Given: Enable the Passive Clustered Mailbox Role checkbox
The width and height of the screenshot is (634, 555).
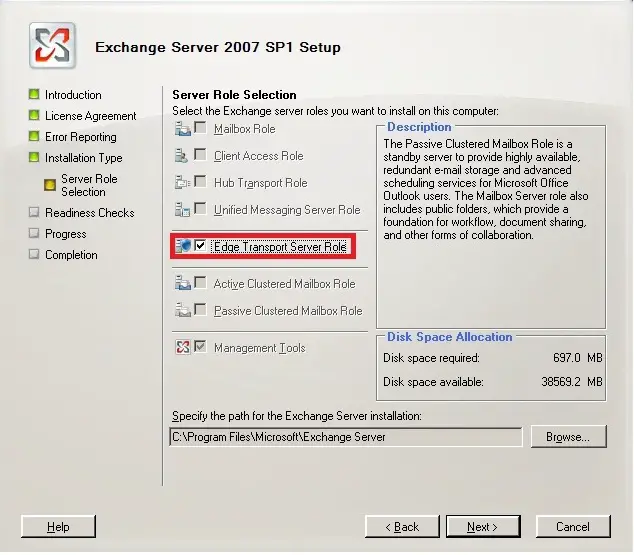Looking at the screenshot, I should [x=200, y=310].
